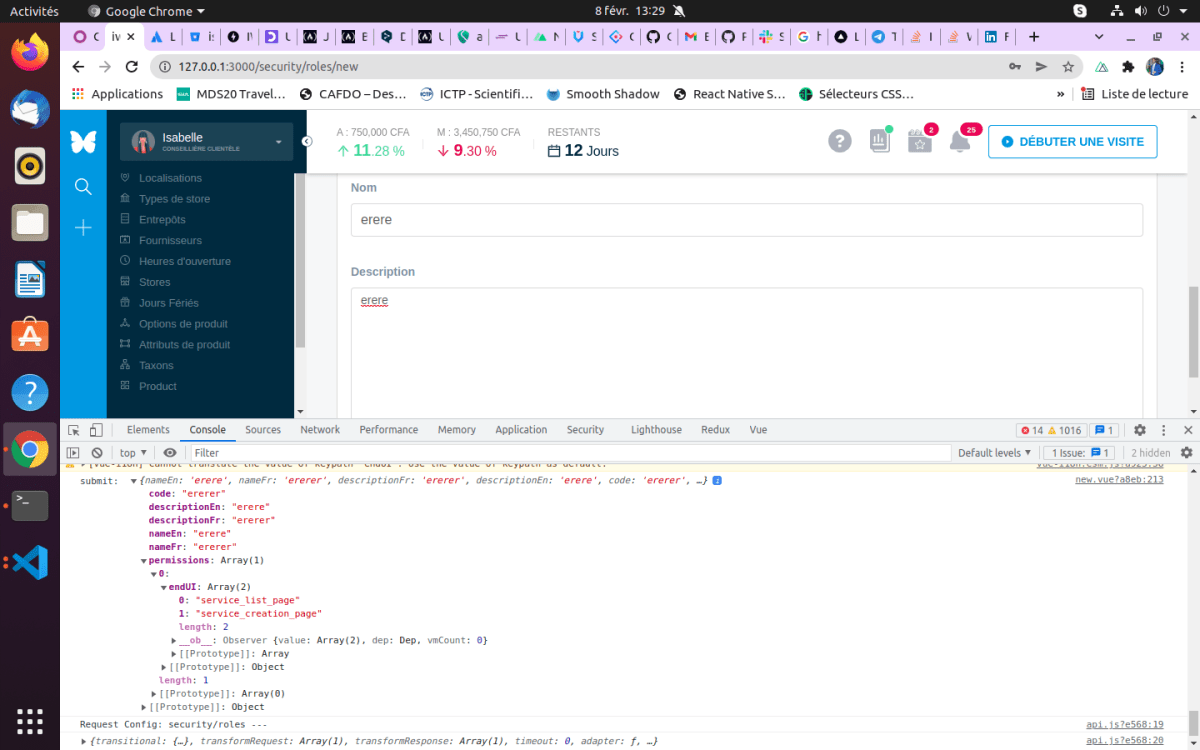1200x750 pixels.
Task: Click the sidebar scrollbar
Action: [300, 260]
